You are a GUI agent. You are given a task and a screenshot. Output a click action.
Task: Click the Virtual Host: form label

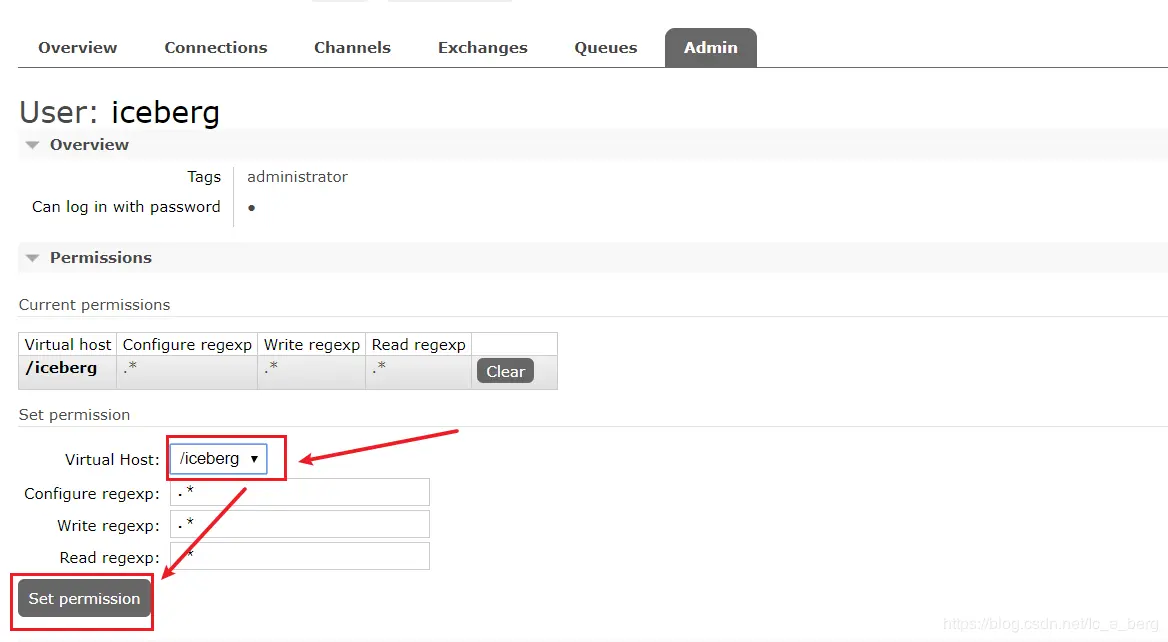pos(112,460)
